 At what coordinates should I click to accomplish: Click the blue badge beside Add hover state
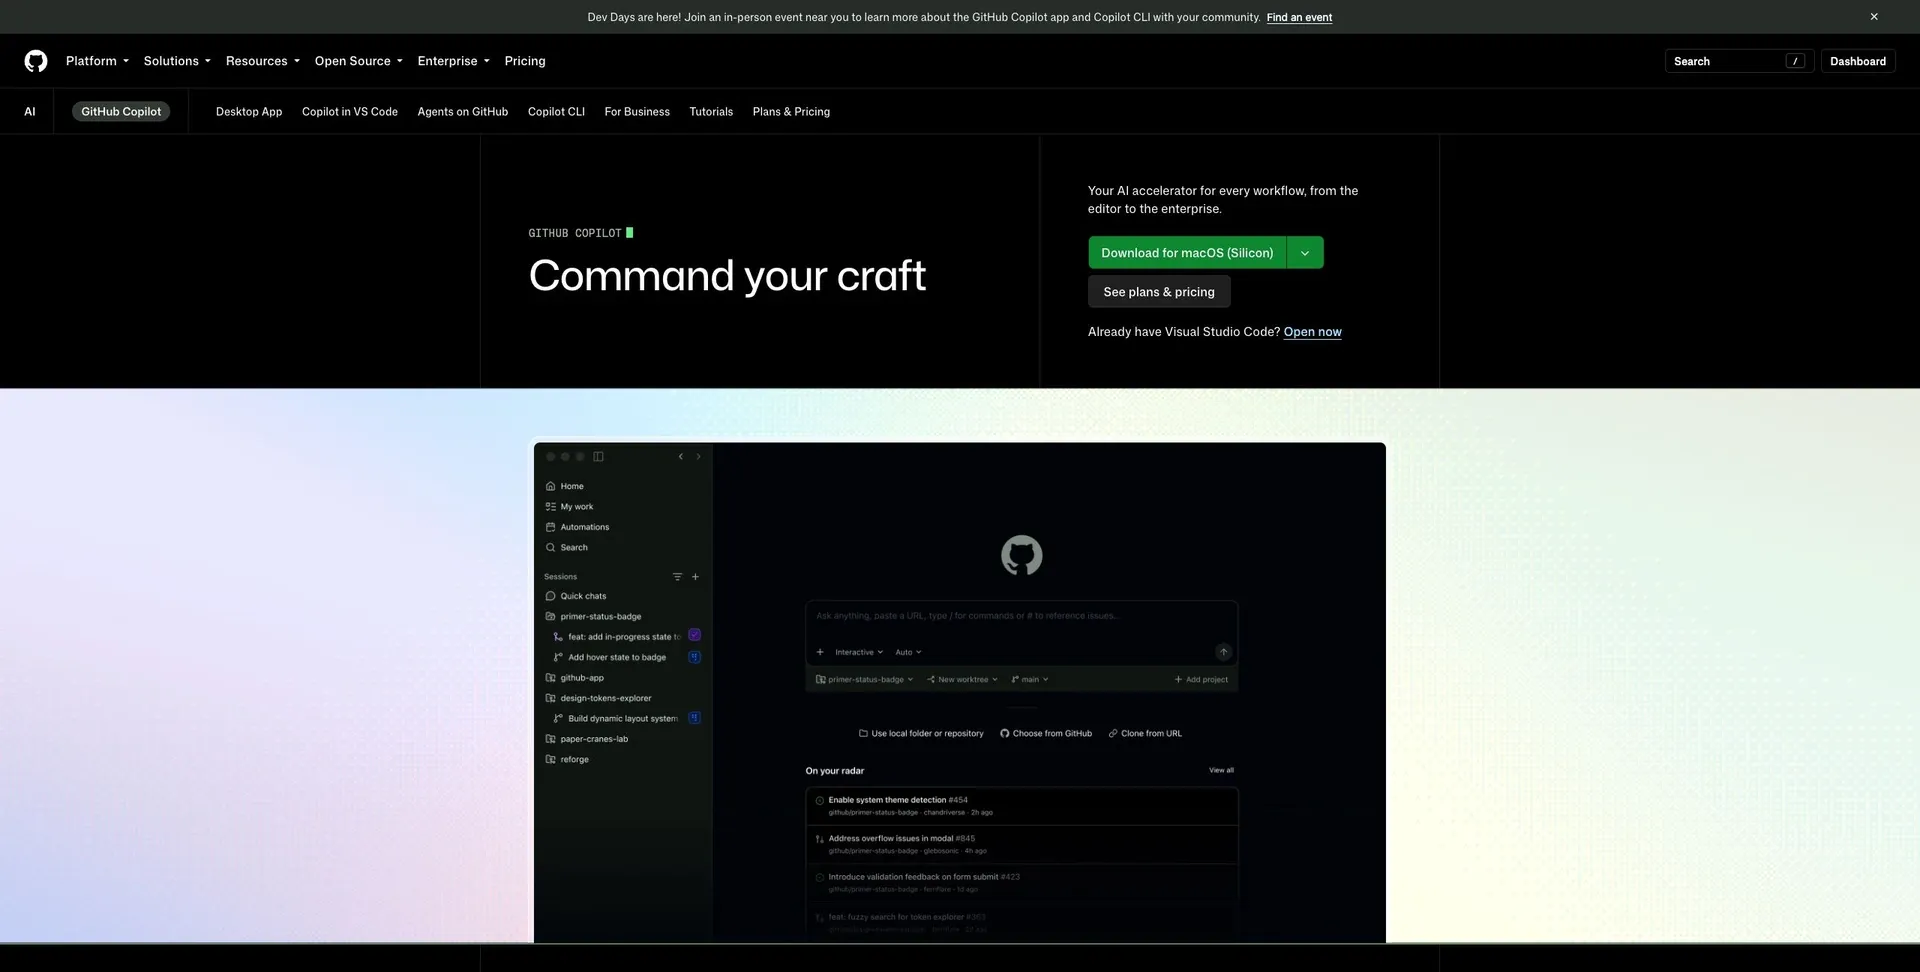695,657
